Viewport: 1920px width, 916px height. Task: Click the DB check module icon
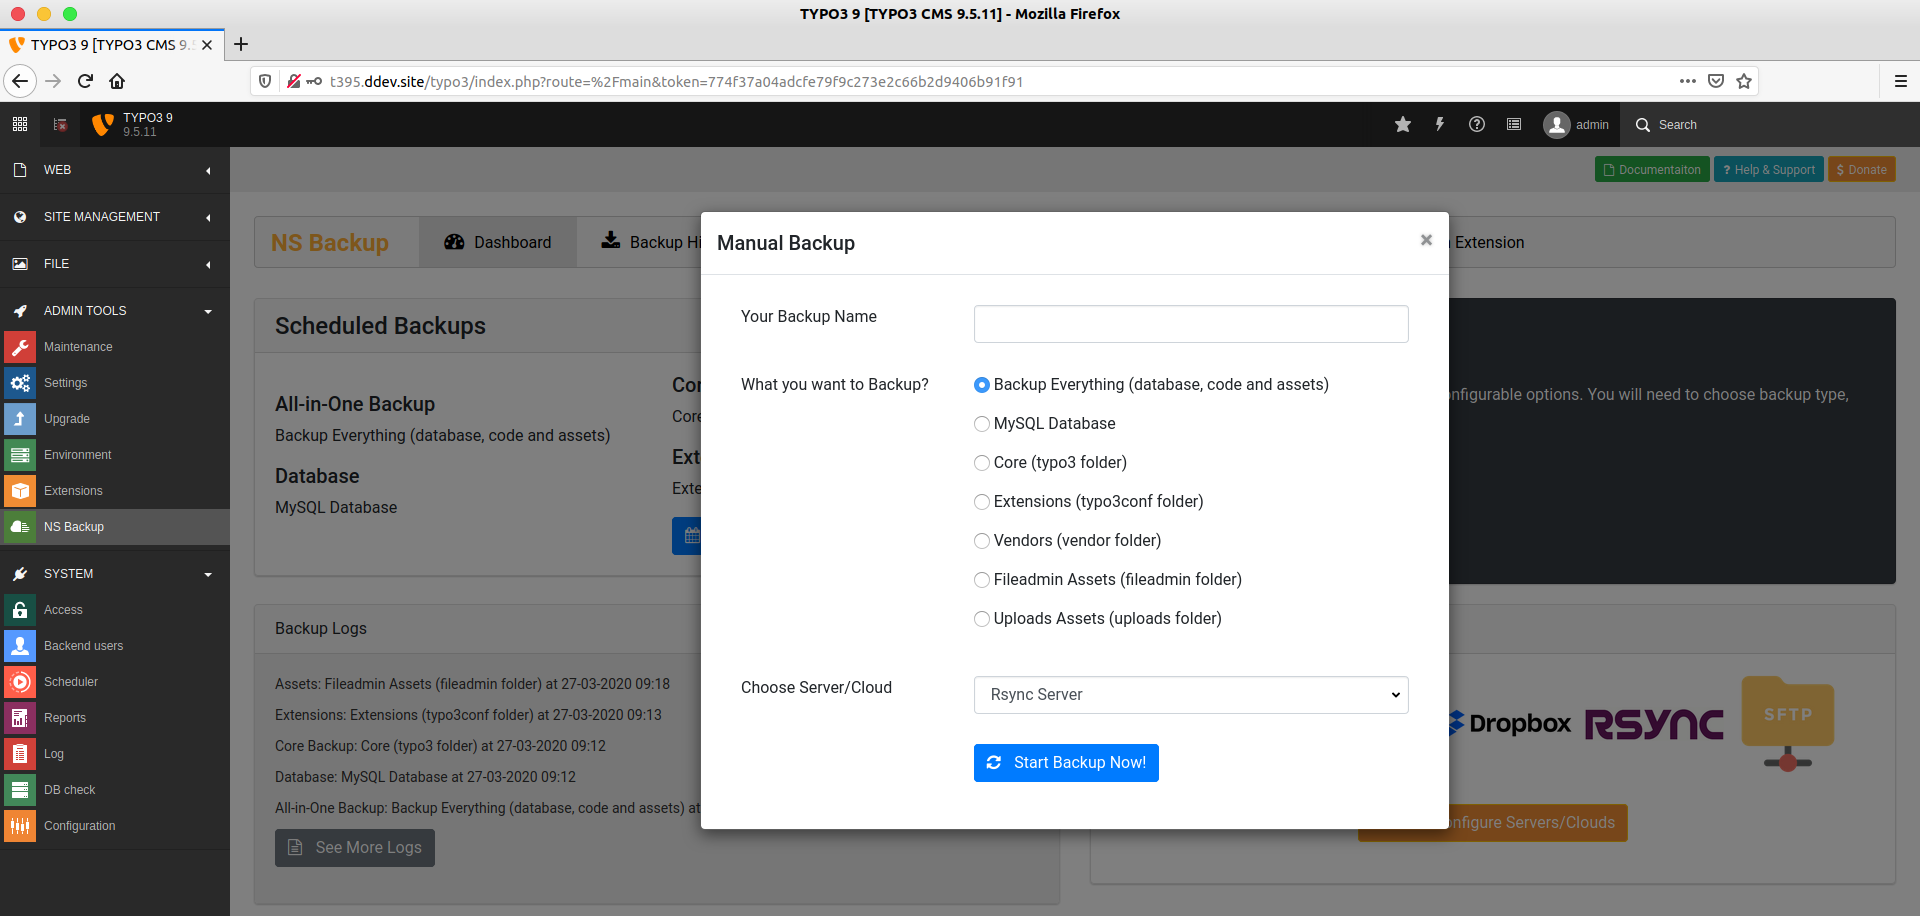(20, 790)
